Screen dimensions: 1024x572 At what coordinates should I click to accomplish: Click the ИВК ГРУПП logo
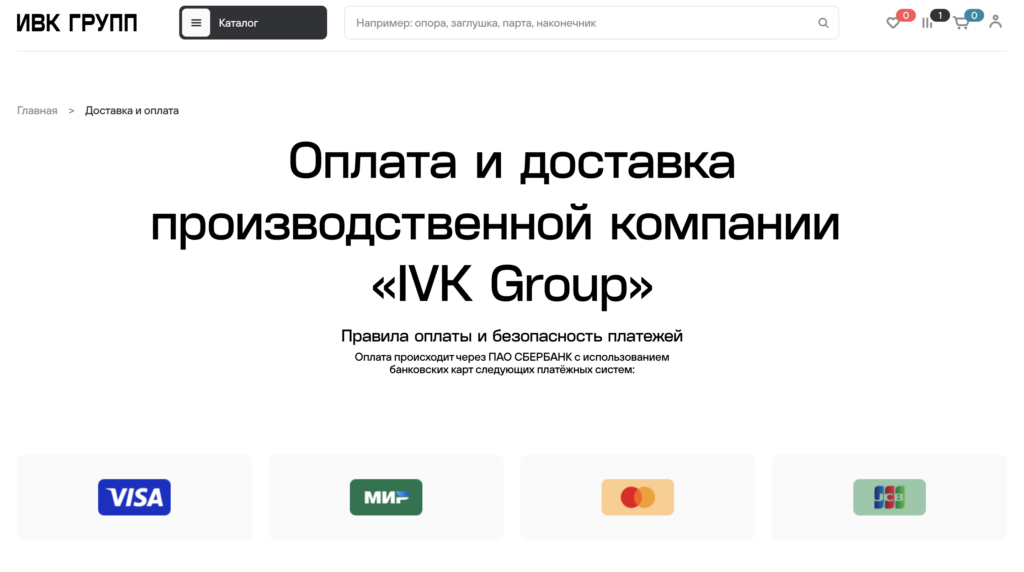(x=77, y=23)
